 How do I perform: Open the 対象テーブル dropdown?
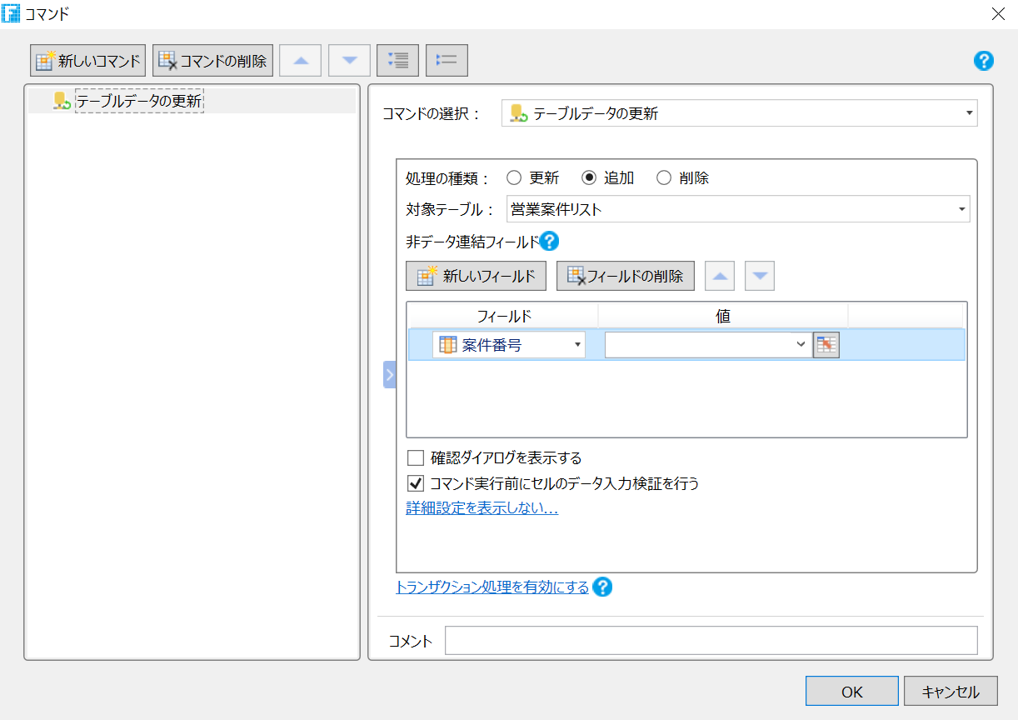pyautogui.click(x=962, y=209)
